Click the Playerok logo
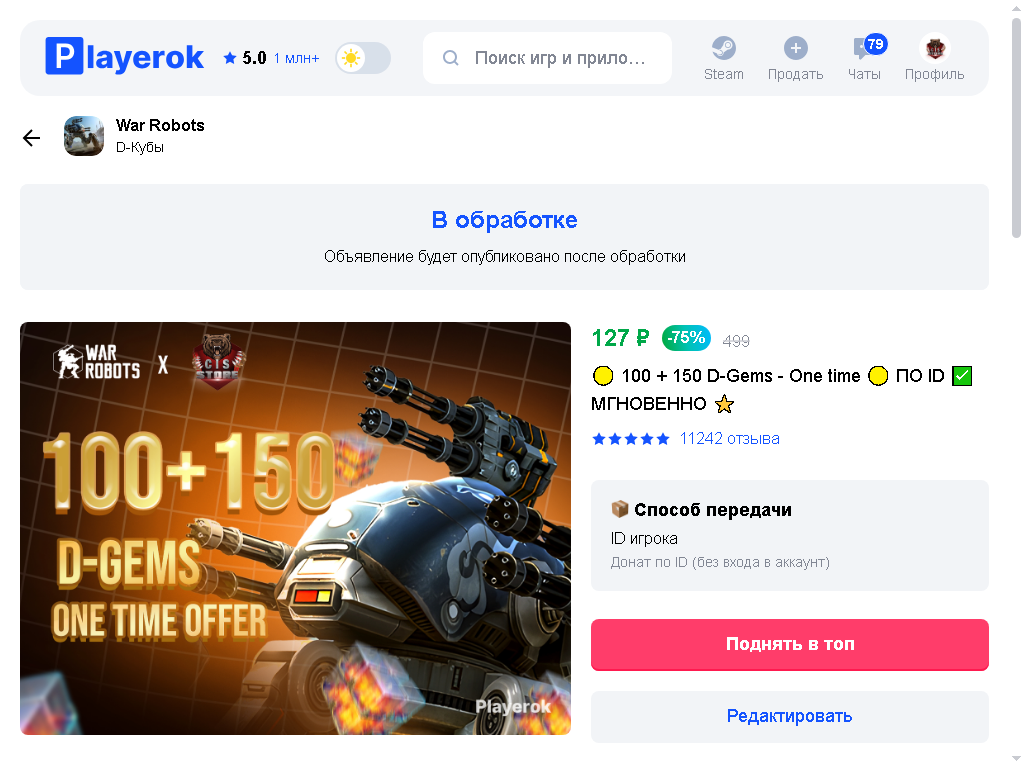Screen dimensions: 1024x768 coord(124,57)
